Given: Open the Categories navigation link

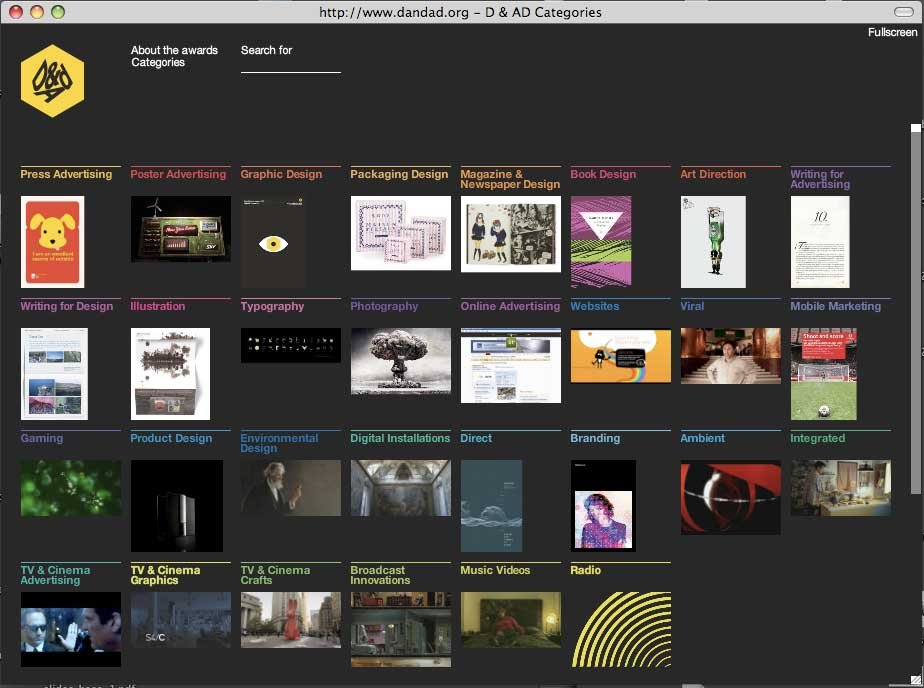Looking at the screenshot, I should 158,62.
